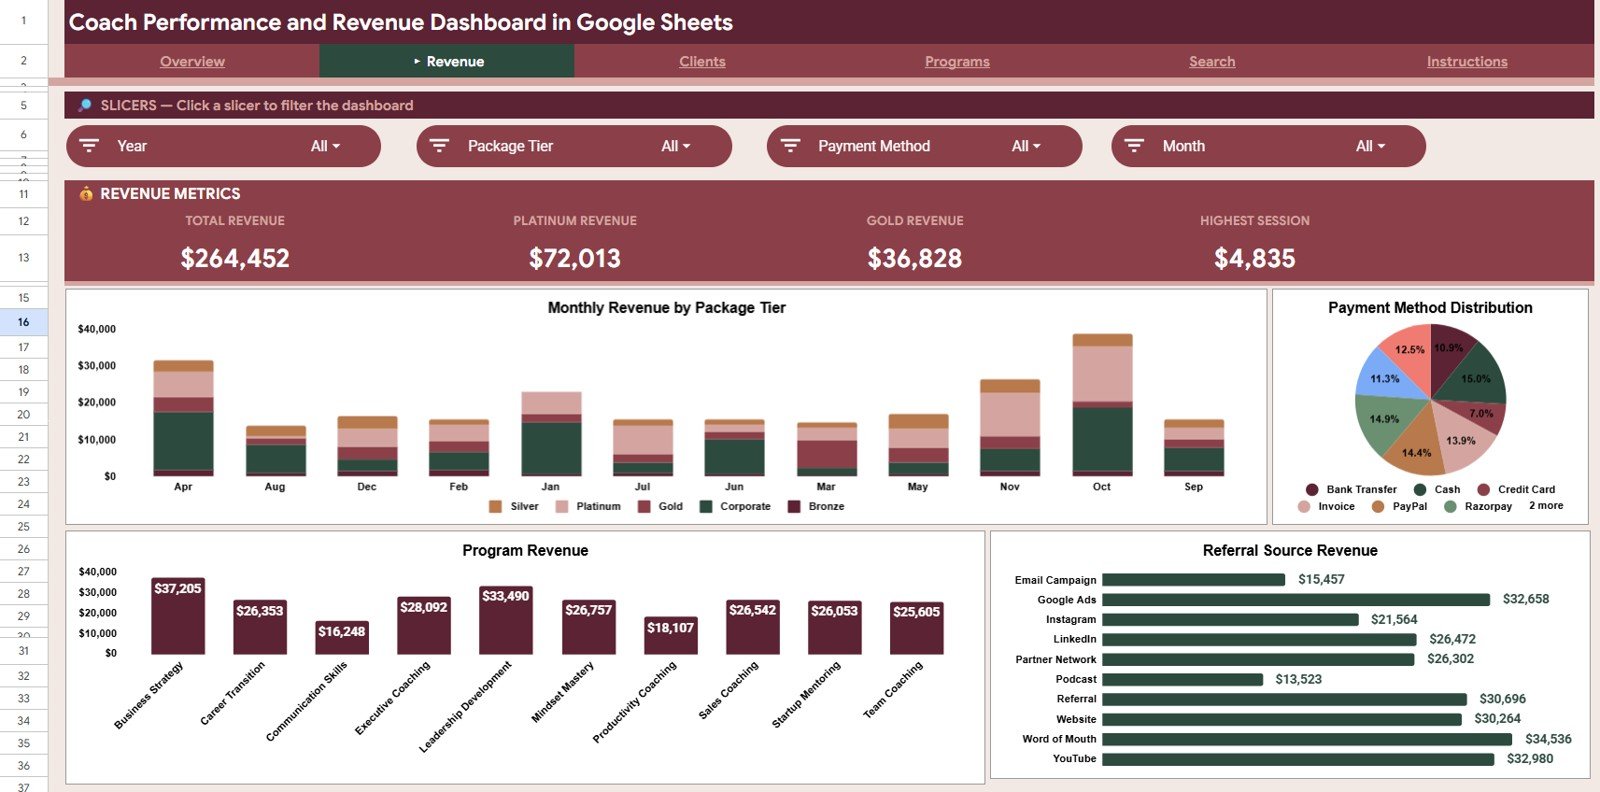The width and height of the screenshot is (1600, 792).
Task: Click the Executive Coaching $28,092 bar
Action: [x=424, y=625]
